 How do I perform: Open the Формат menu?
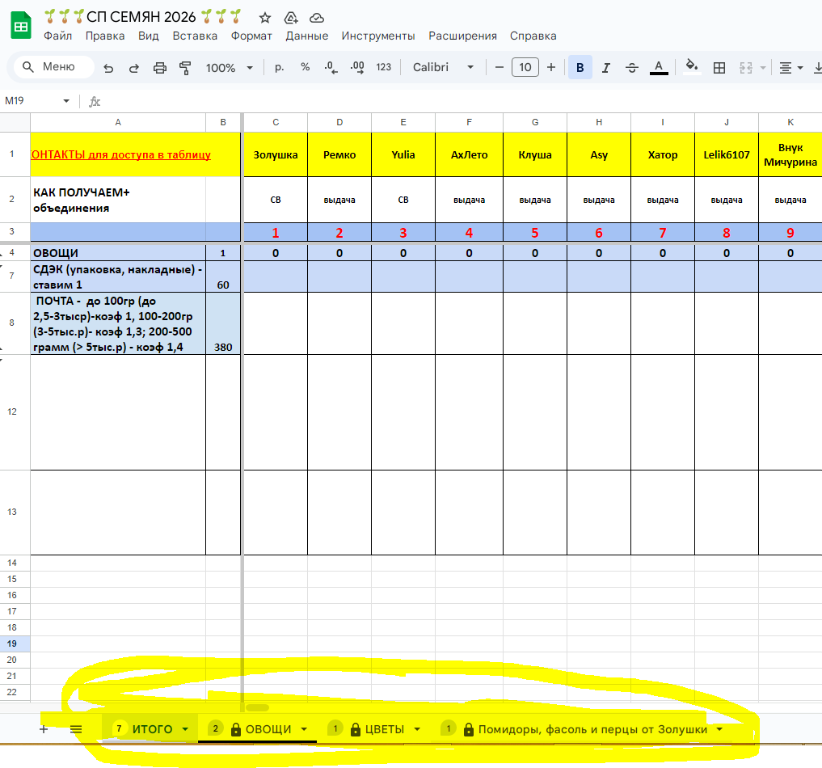[x=251, y=36]
